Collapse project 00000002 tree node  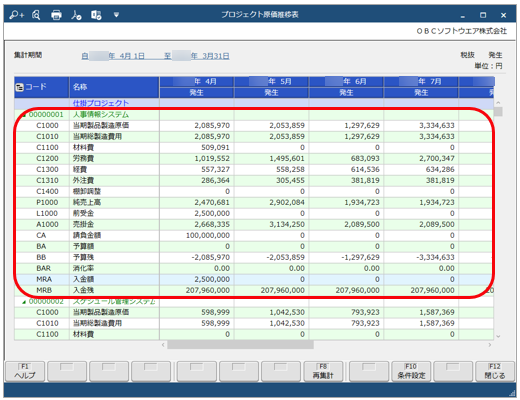point(24,302)
